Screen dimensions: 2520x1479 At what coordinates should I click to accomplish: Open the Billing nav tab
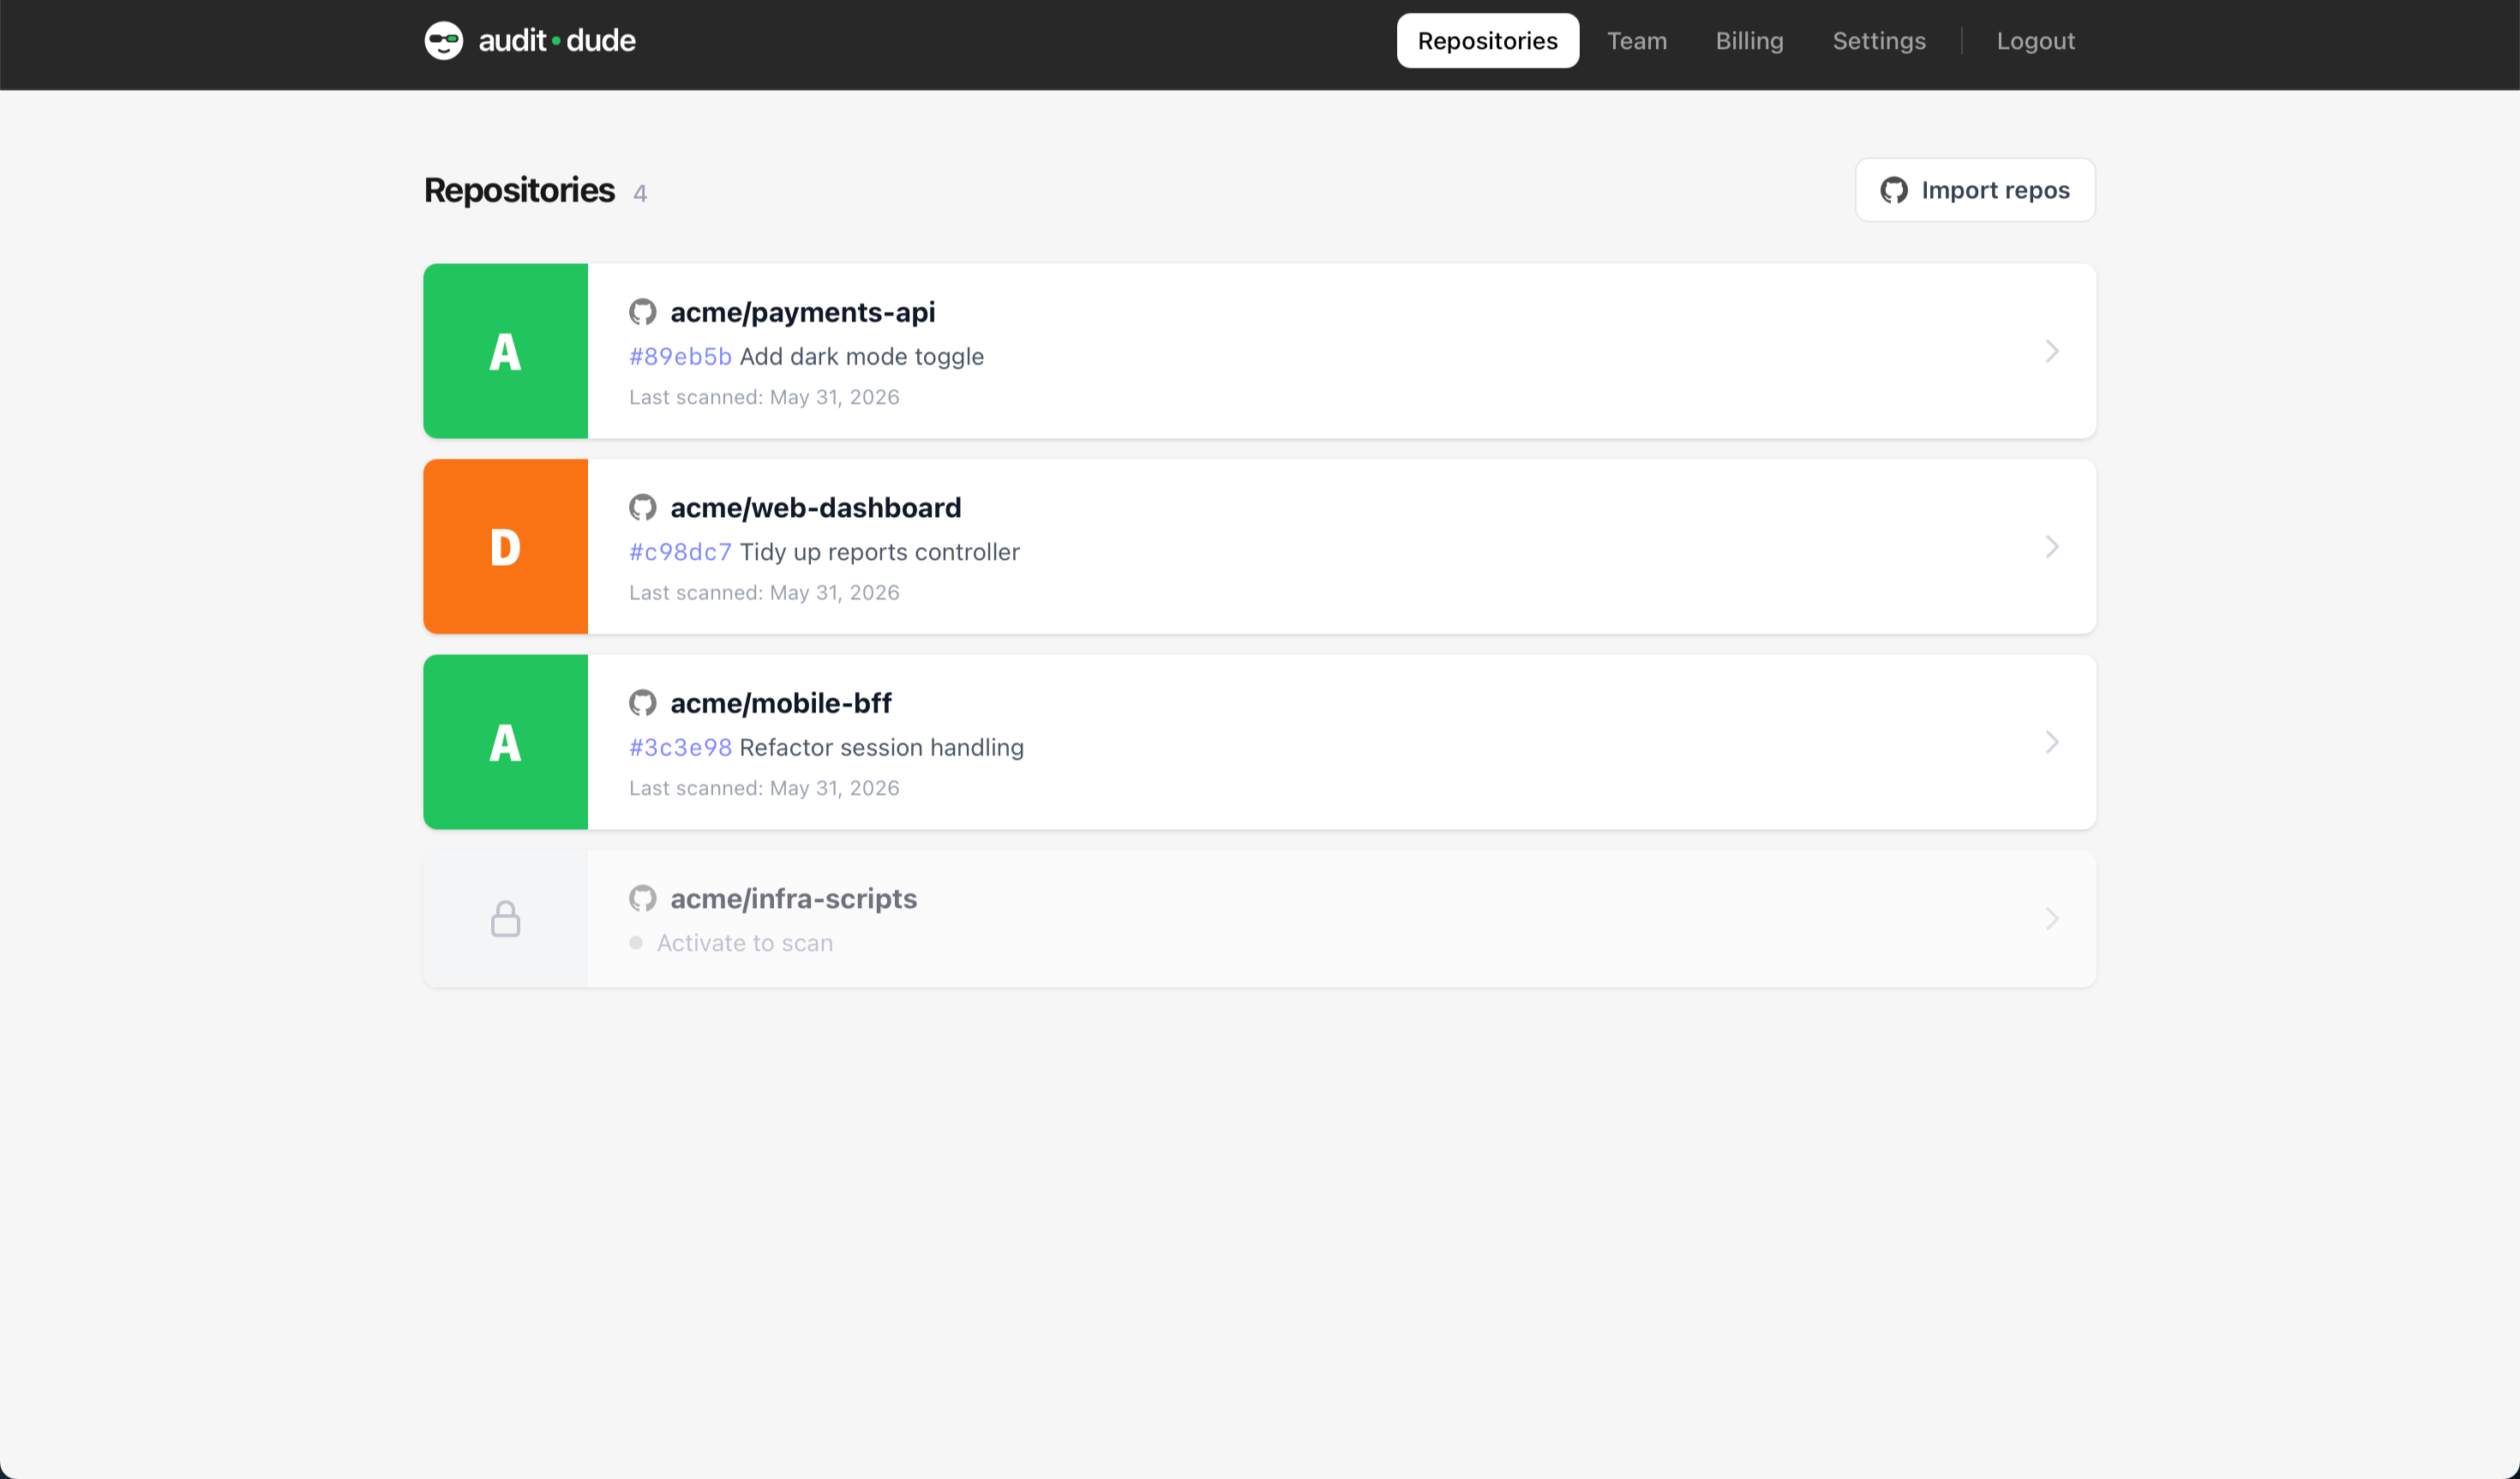tap(1750, 41)
